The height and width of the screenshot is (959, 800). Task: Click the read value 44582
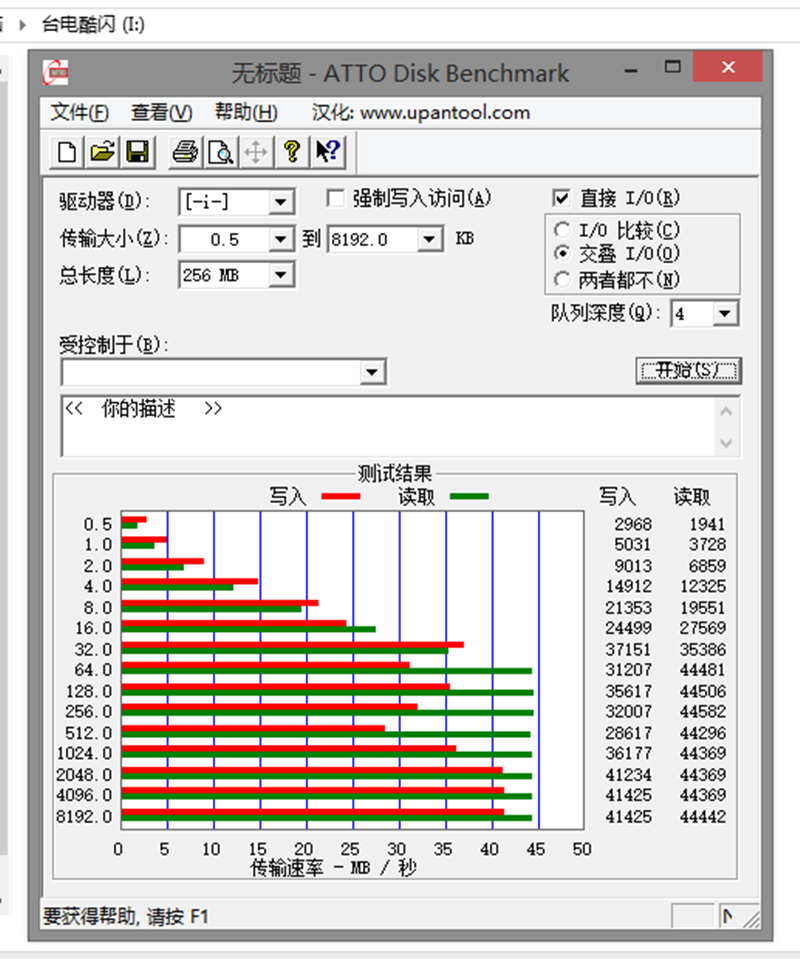pyautogui.click(x=703, y=711)
